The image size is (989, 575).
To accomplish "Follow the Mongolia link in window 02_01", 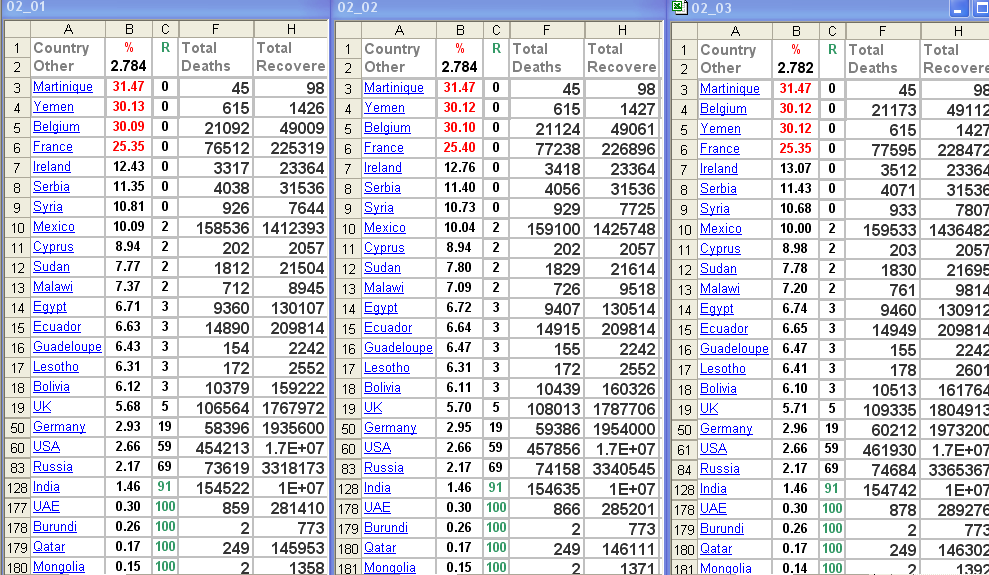I will [58, 566].
